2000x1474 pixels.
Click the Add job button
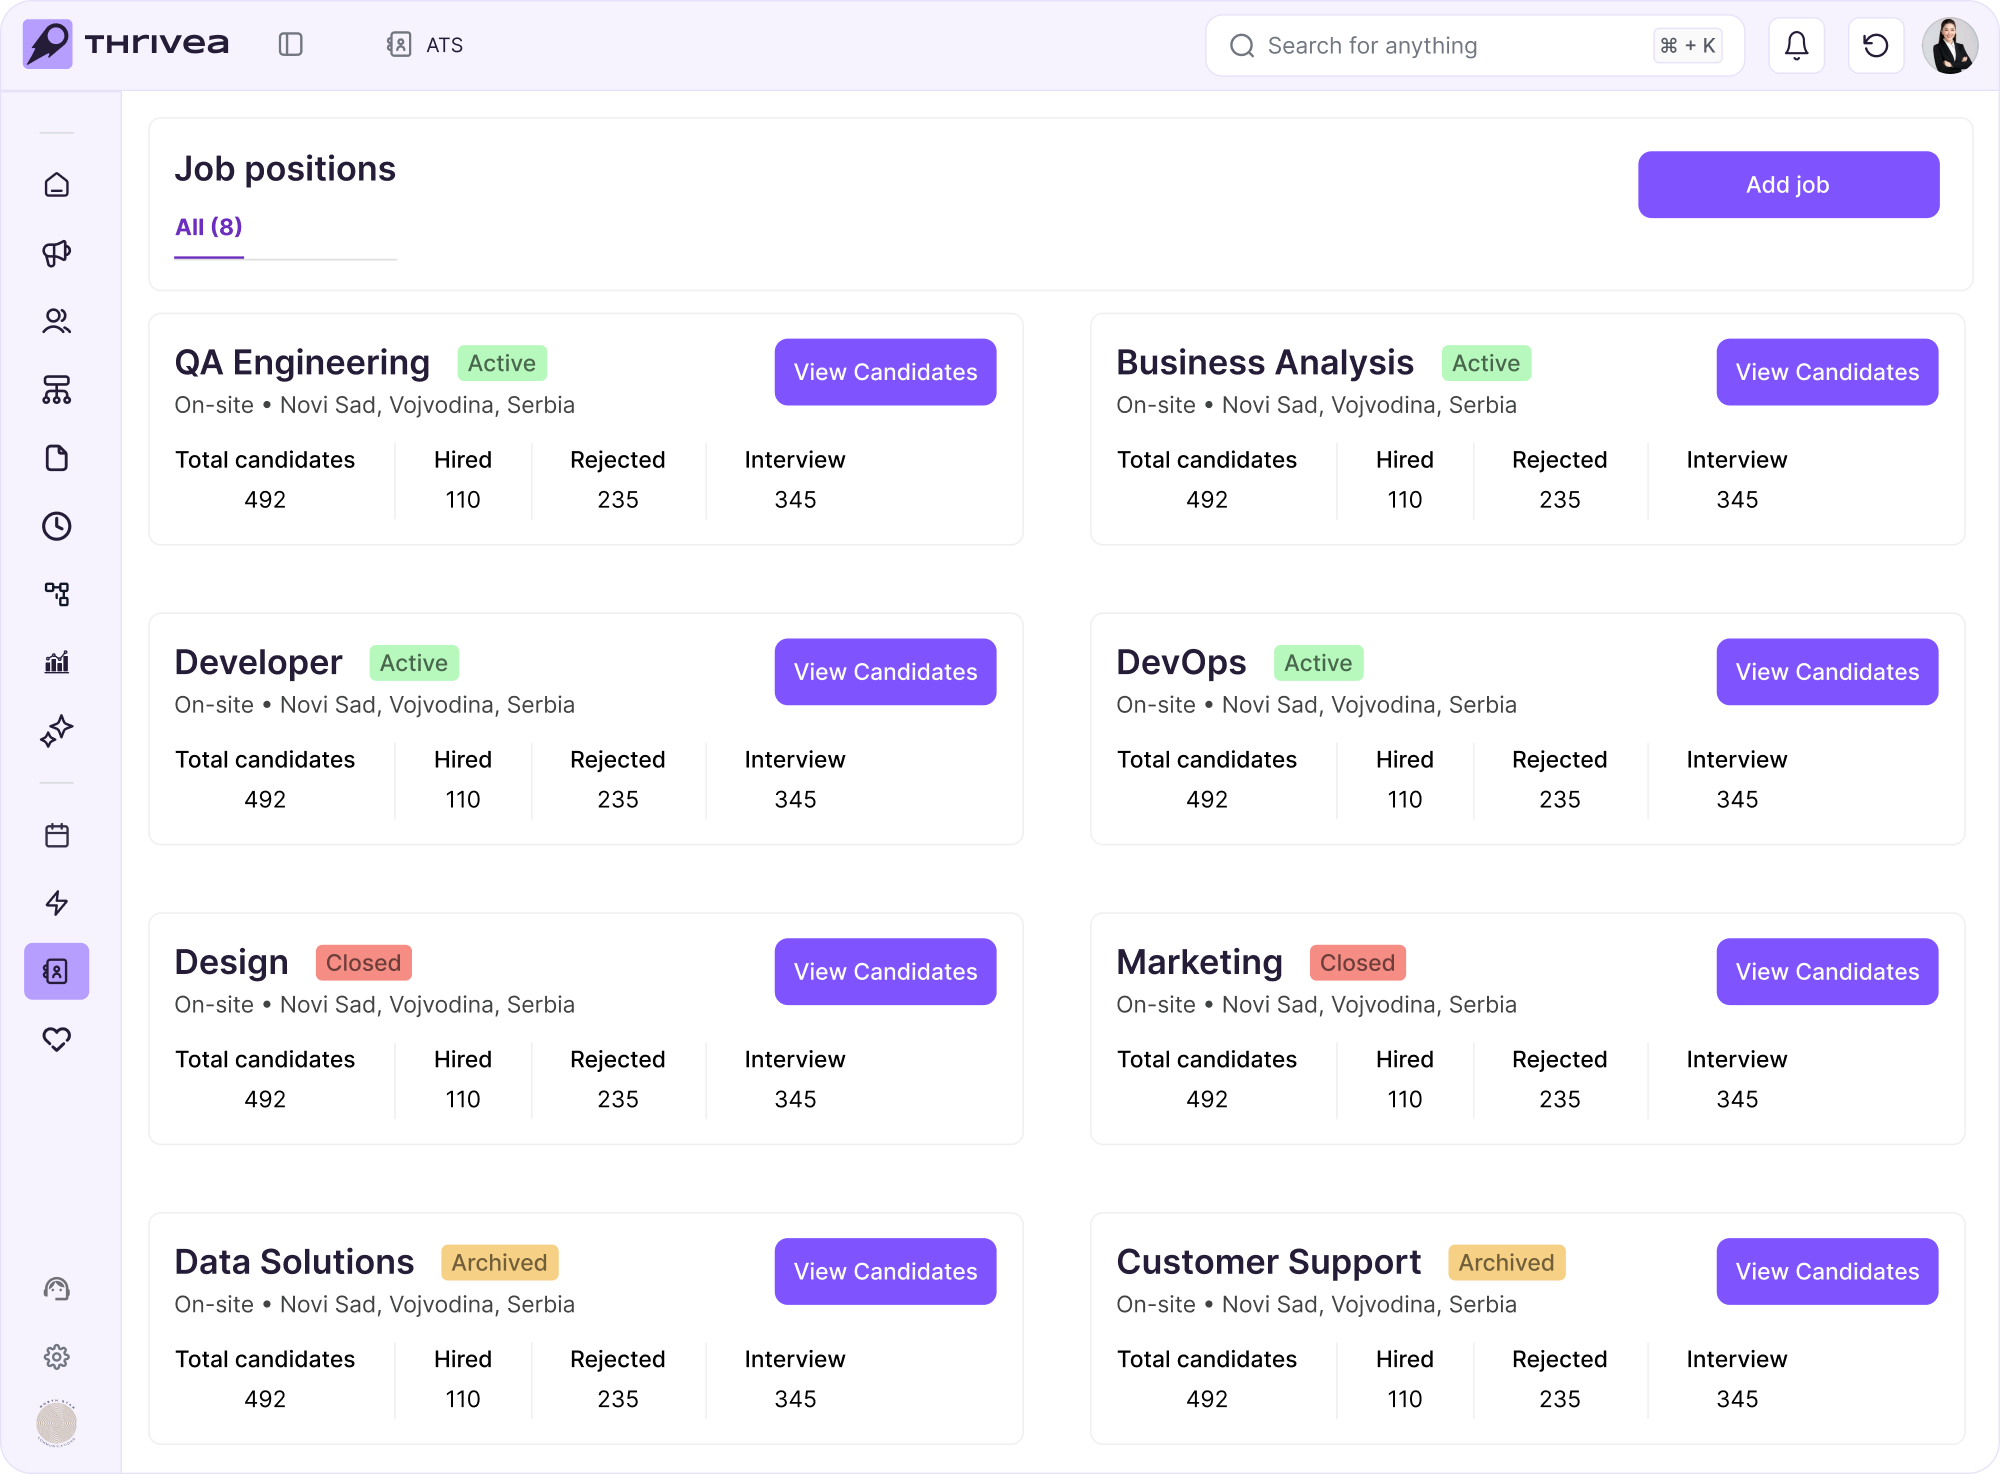coord(1788,185)
